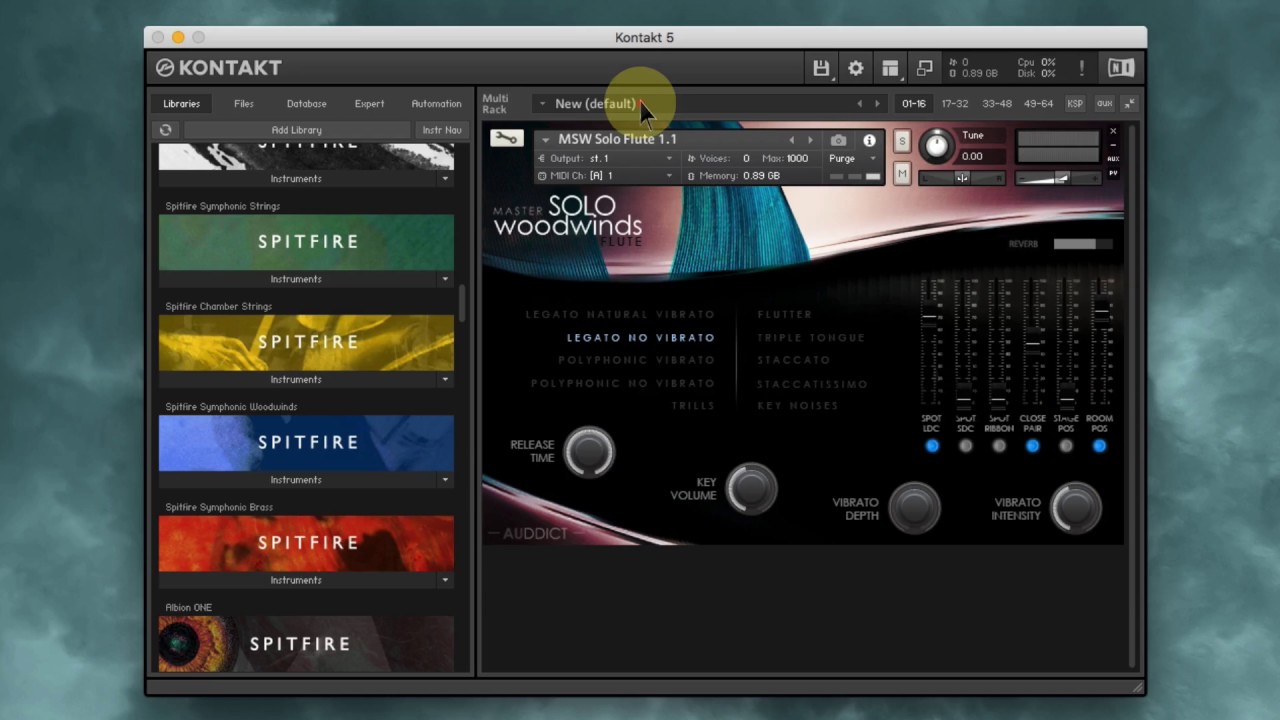Screen dimensions: 1280x720
Task: Click the refresh libraries icon
Action: tap(166, 130)
